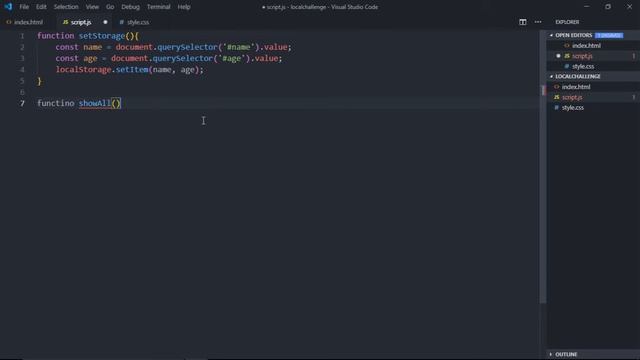Image resolution: width=640 pixels, height=360 pixels.
Task: Click the misspelled 'functino' keyword
Action: point(56,103)
